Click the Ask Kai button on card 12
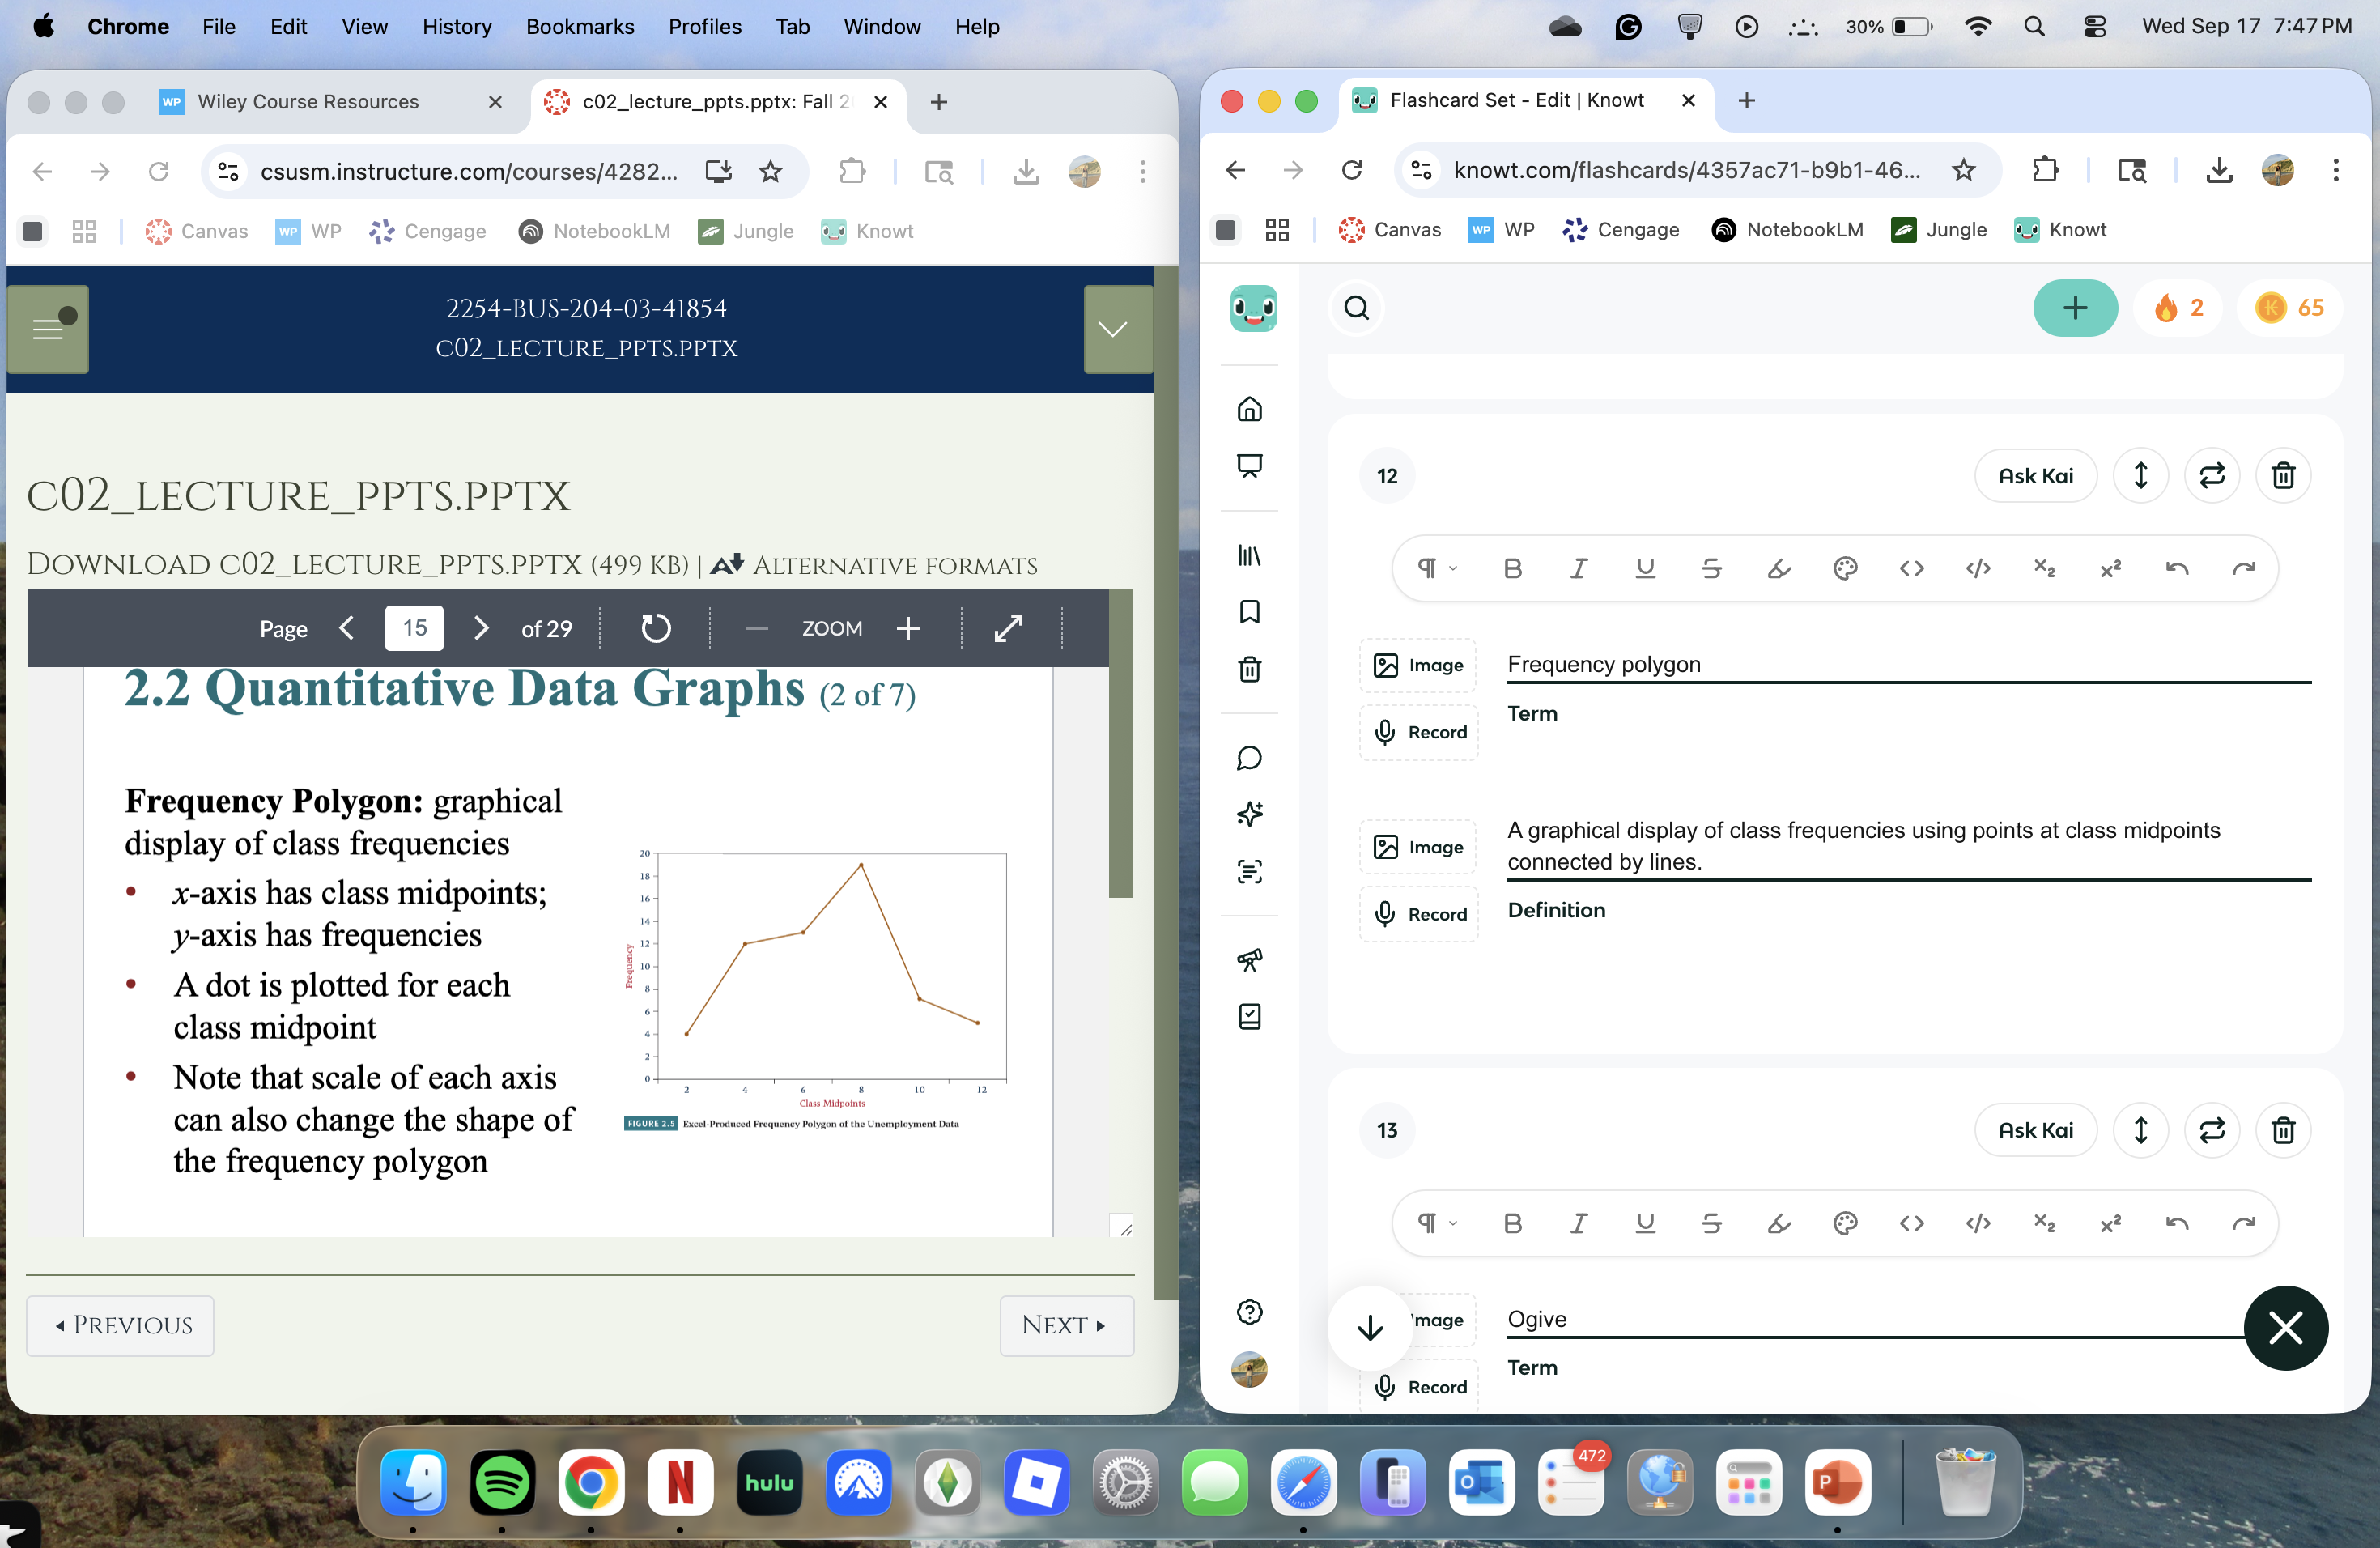 [2035, 475]
